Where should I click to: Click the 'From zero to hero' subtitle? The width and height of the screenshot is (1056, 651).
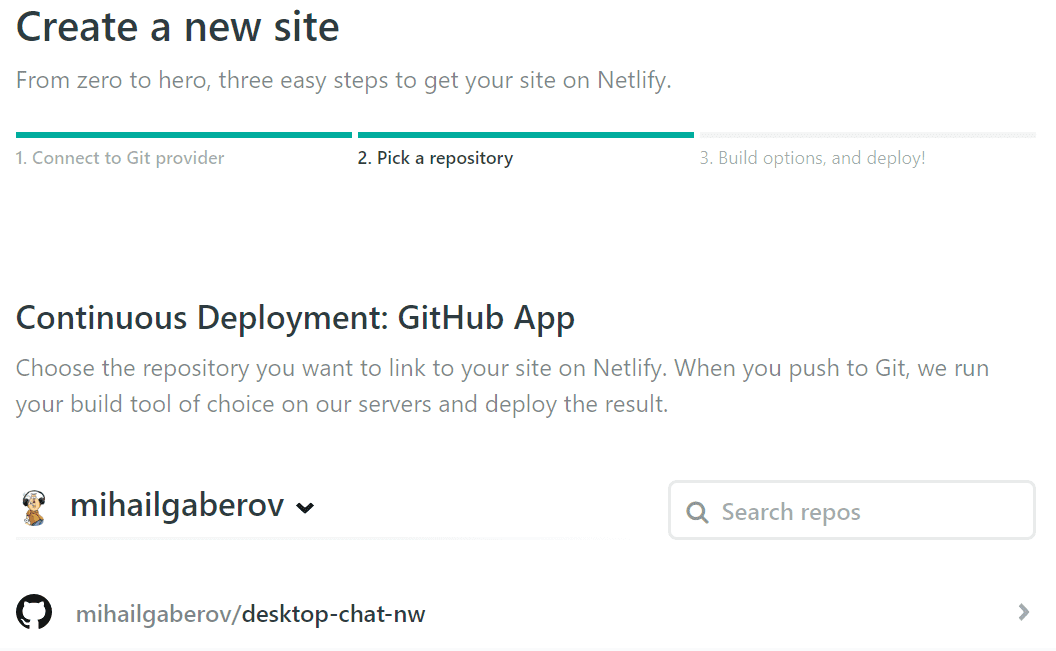point(343,80)
